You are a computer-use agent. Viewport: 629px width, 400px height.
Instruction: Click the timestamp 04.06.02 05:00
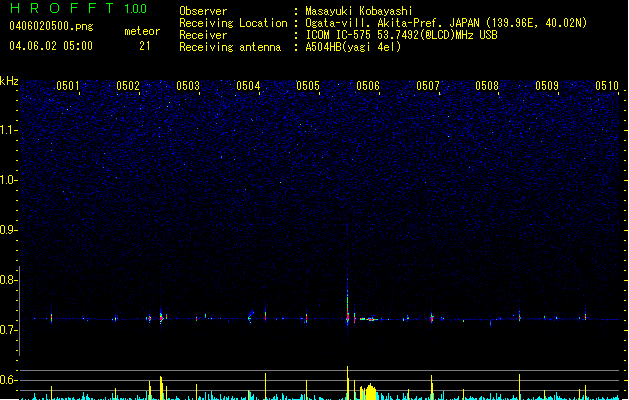(51, 46)
